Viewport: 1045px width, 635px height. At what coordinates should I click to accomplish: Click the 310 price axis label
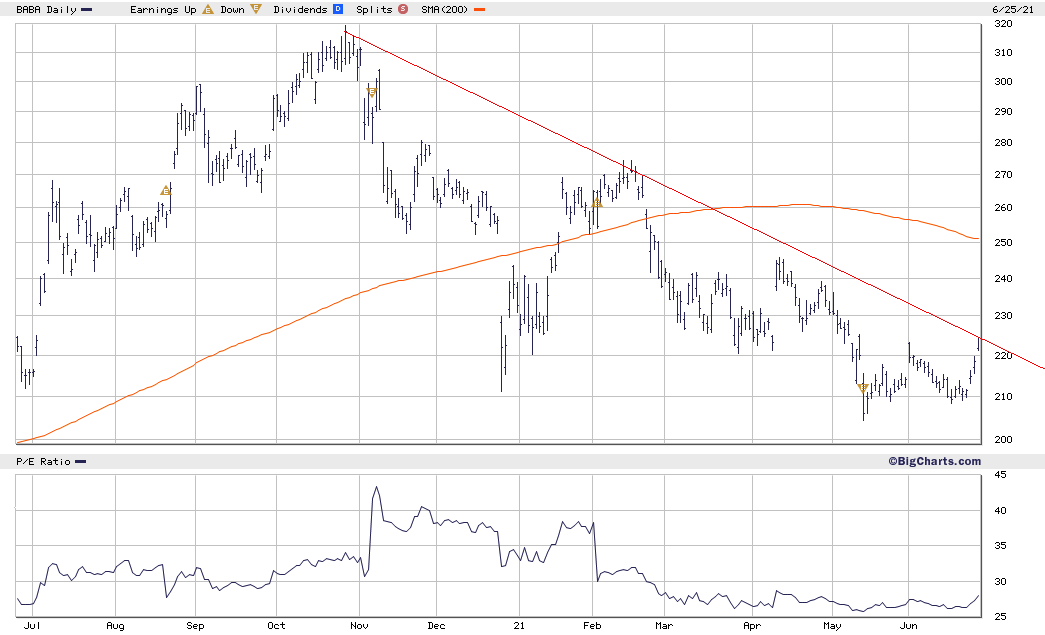pyautogui.click(x=1003, y=53)
